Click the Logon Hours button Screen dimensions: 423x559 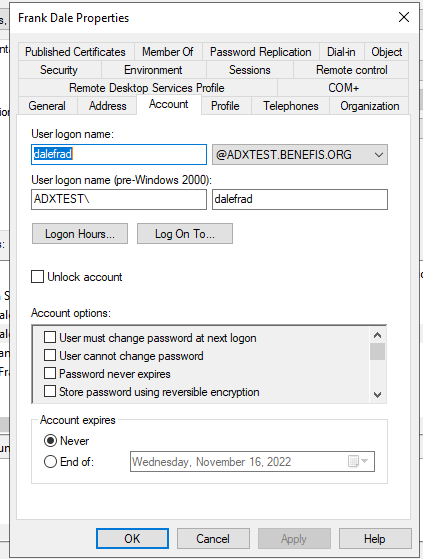click(80, 234)
